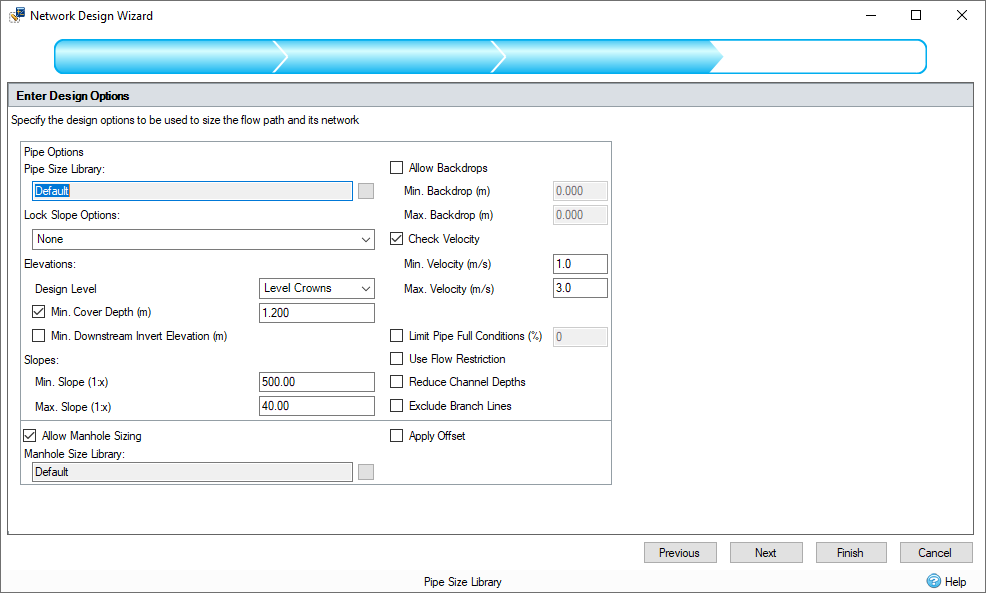Enable Use Flow Restriction
The height and width of the screenshot is (593, 986).
[396, 358]
